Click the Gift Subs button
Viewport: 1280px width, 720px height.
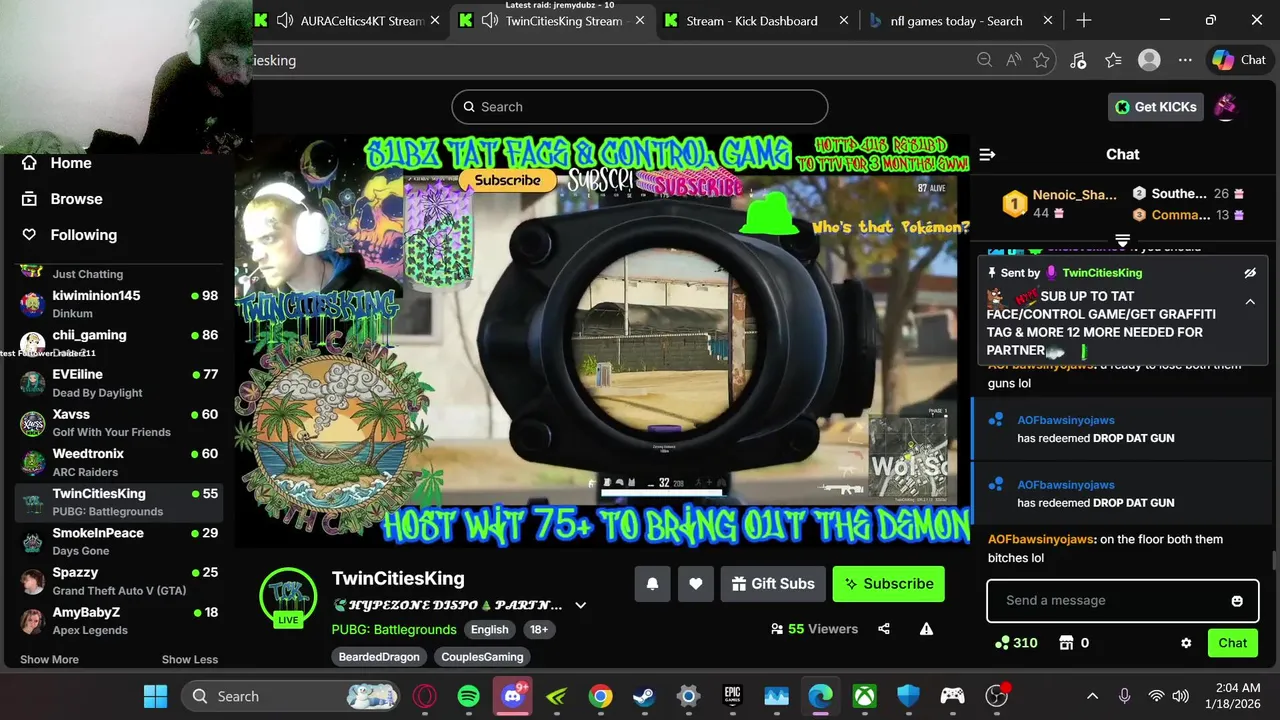coord(773,584)
